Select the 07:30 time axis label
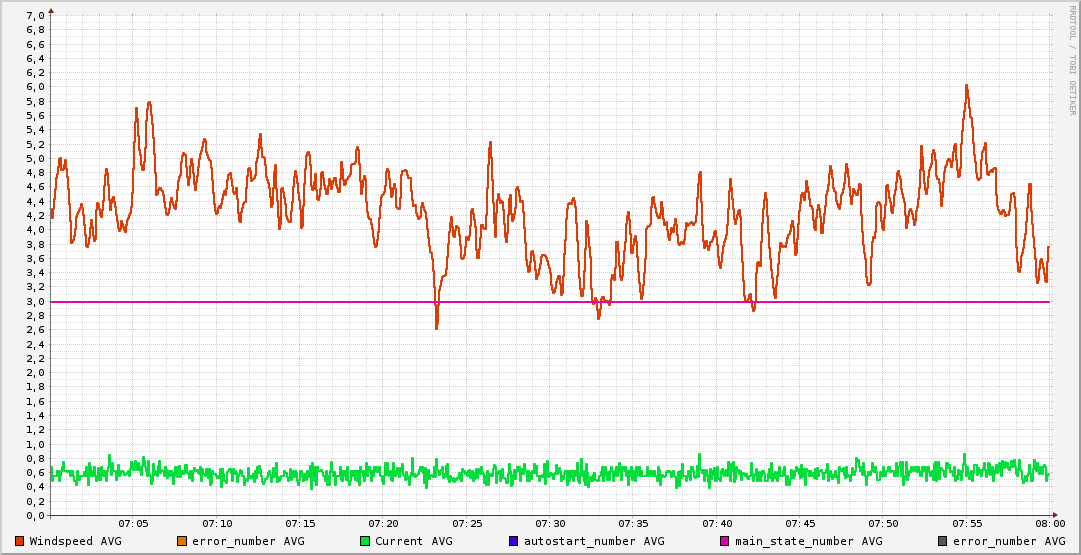This screenshot has height=555, width=1081. point(550,523)
